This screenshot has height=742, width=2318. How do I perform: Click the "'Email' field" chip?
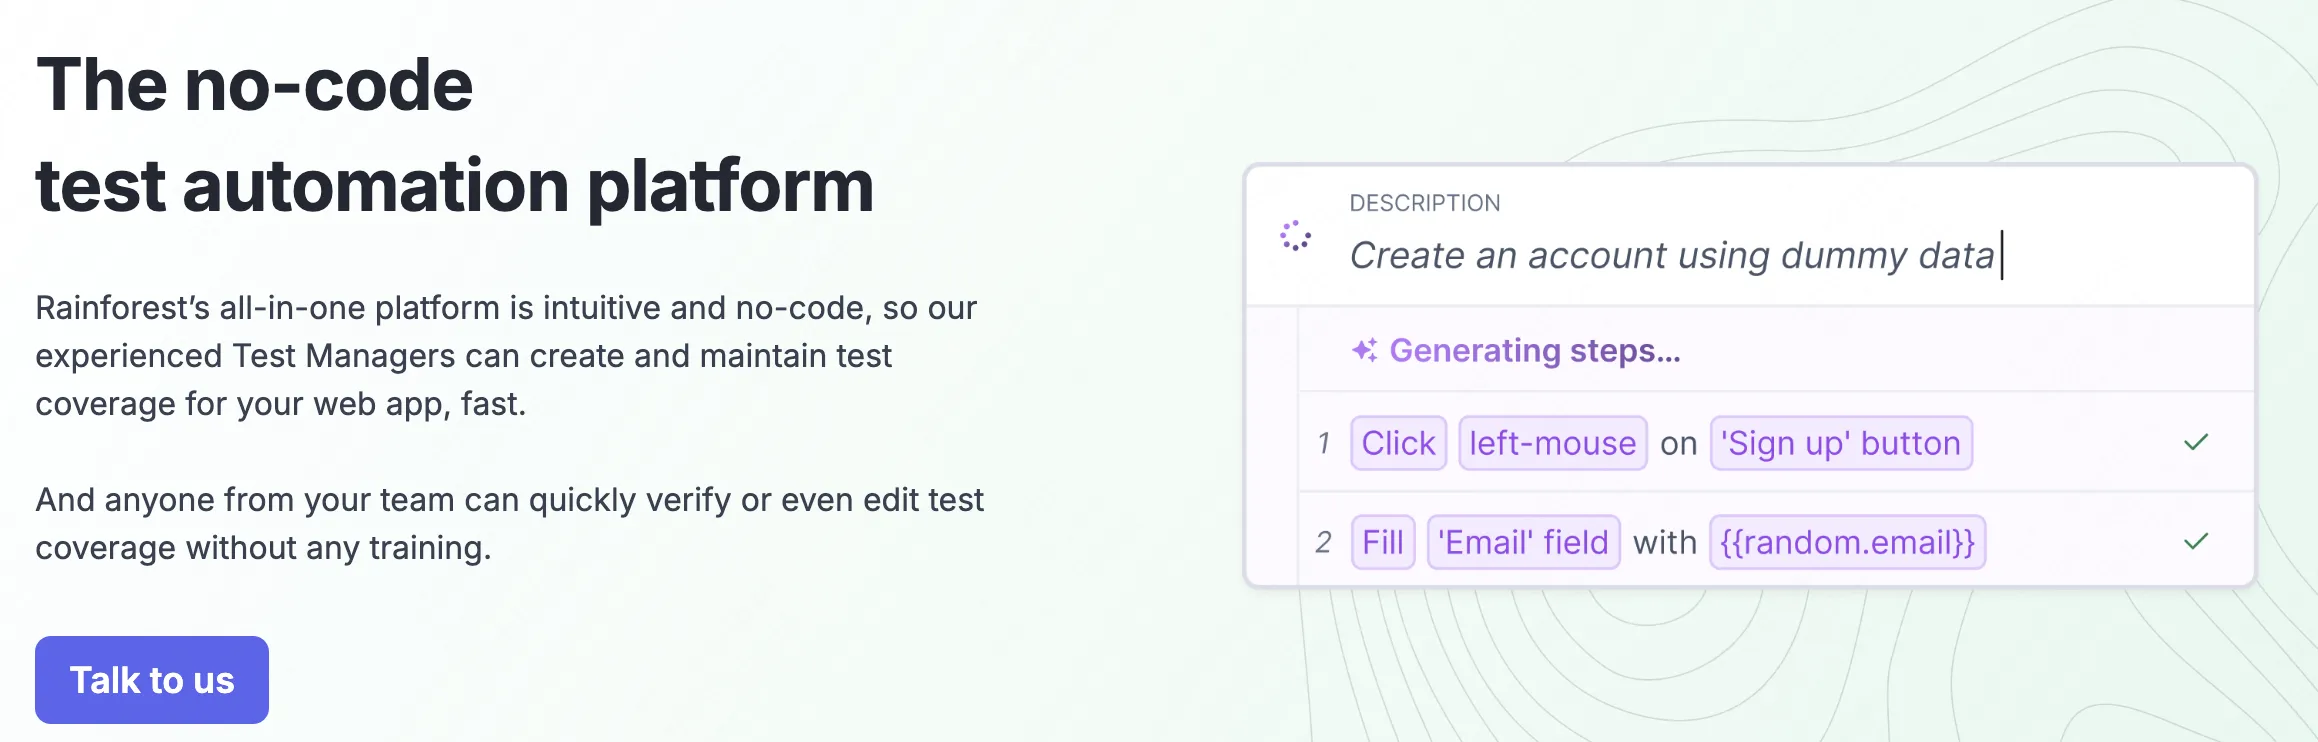click(1523, 542)
